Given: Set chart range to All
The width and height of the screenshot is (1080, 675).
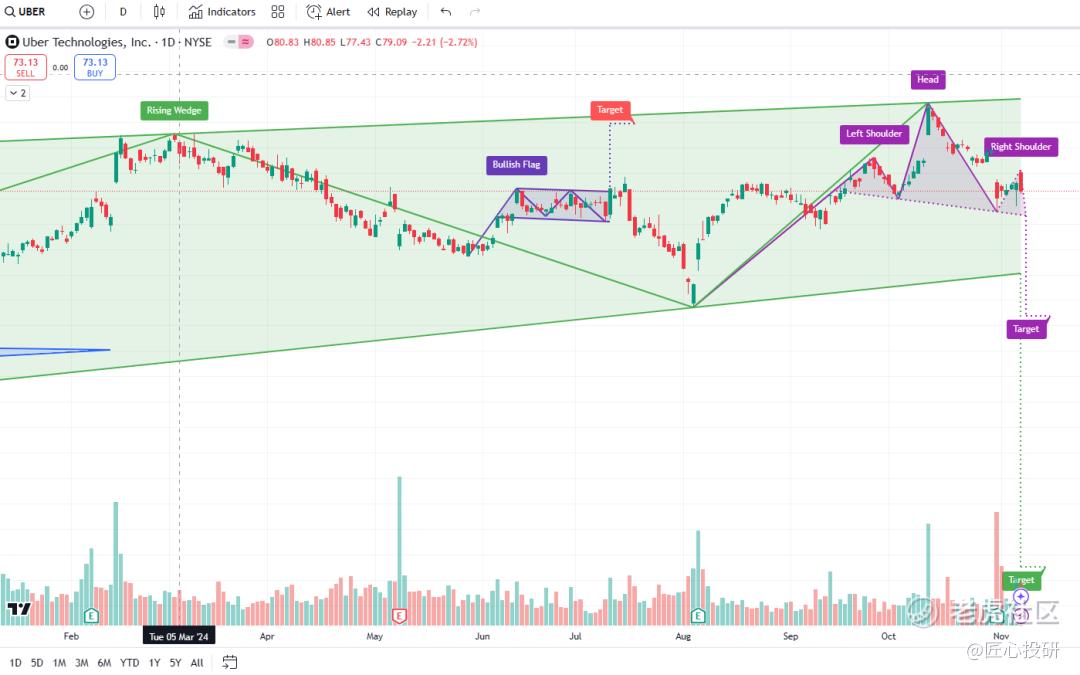Looking at the screenshot, I should [197, 663].
